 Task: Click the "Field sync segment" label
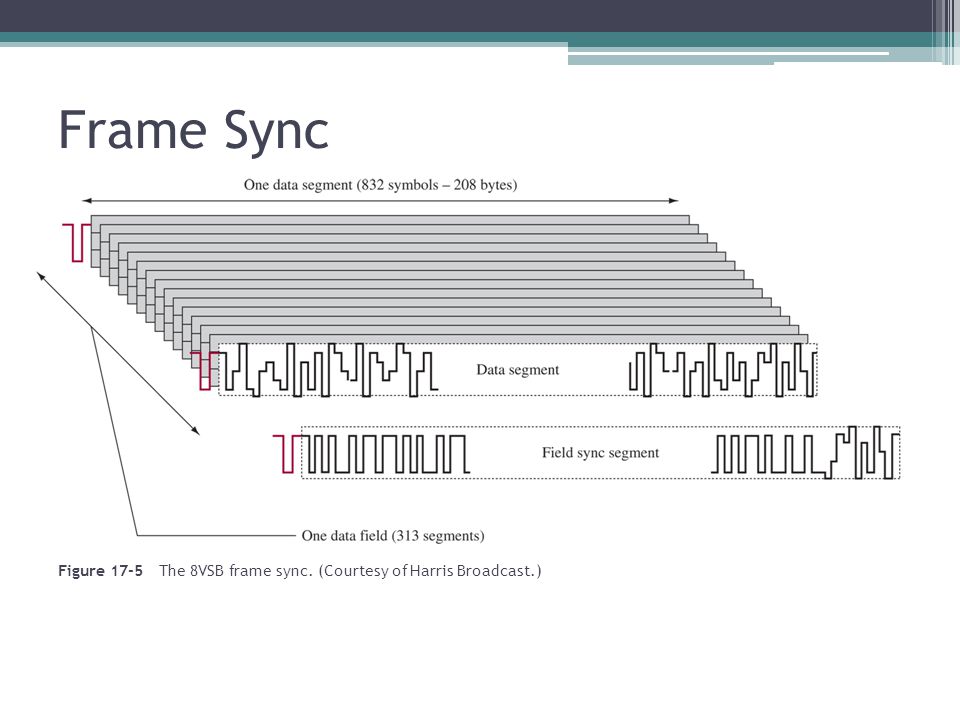pos(600,452)
